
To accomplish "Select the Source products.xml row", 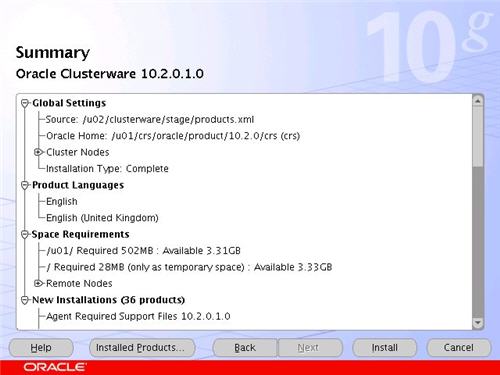I will [150, 119].
